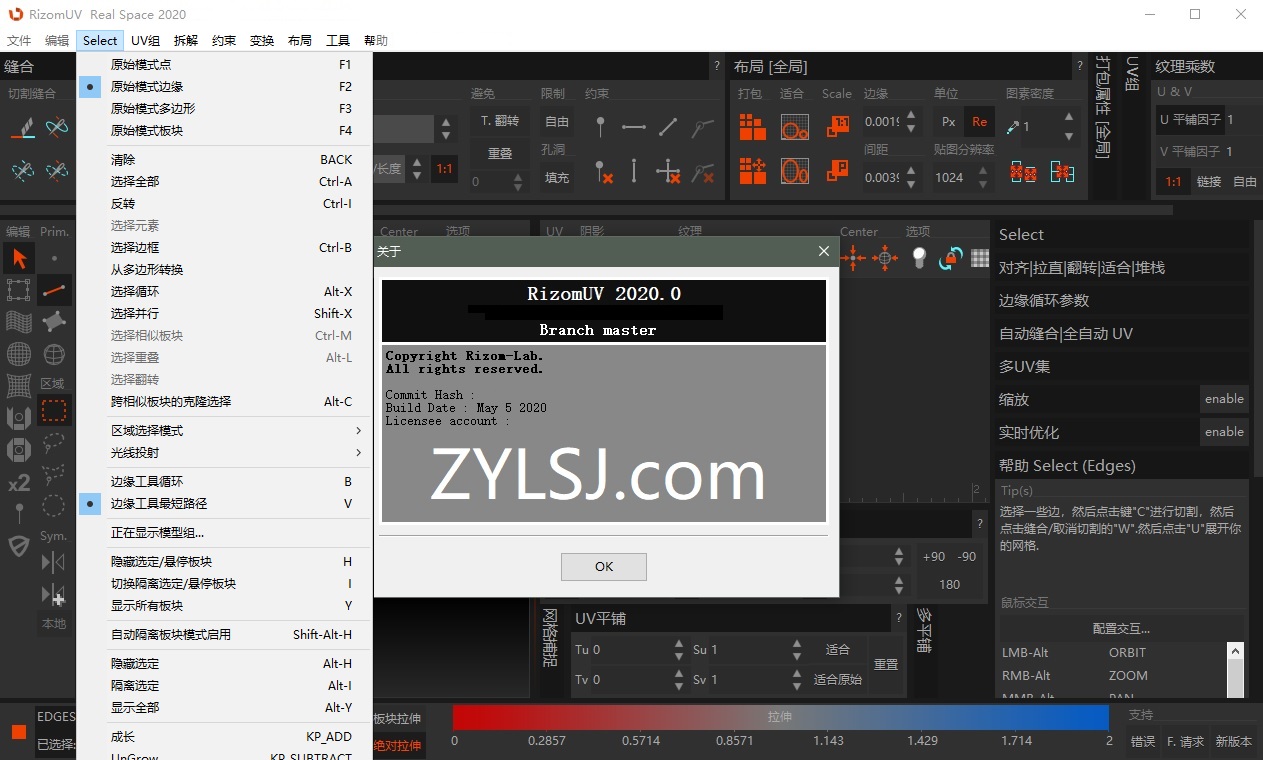Expand the 边缘循环参数 panel
This screenshot has height=760, width=1263.
1122,300
